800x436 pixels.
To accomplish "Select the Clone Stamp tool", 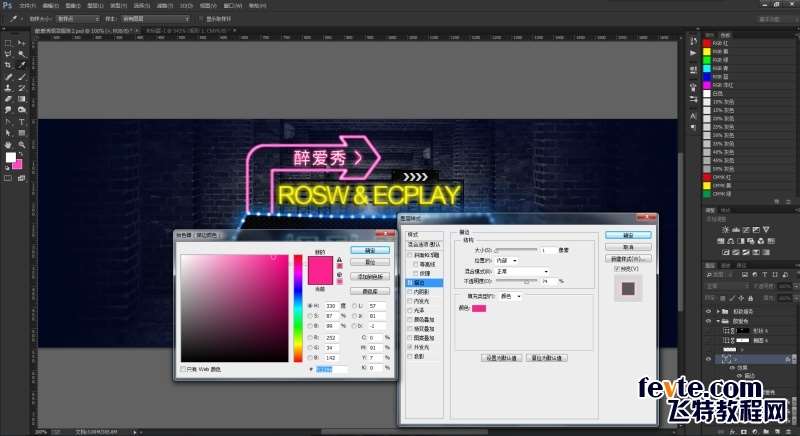I will 8,88.
